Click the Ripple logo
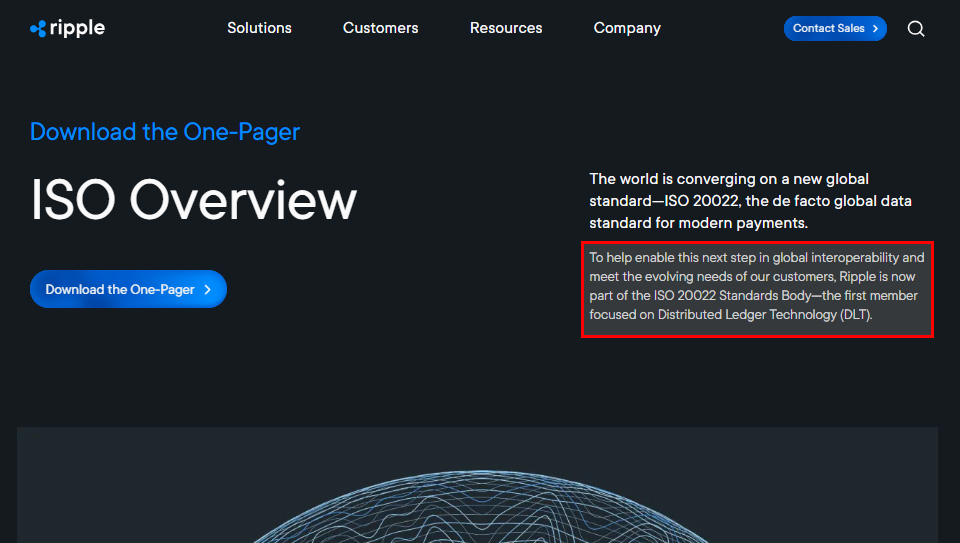This screenshot has width=960, height=543. click(x=67, y=28)
